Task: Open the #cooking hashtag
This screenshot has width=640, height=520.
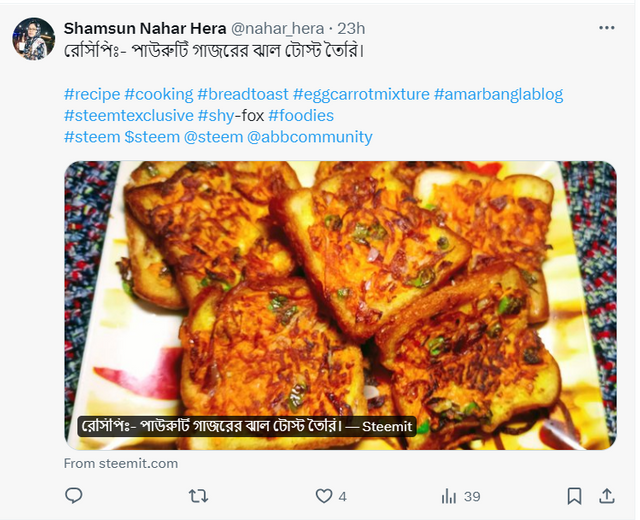Action: coord(159,94)
